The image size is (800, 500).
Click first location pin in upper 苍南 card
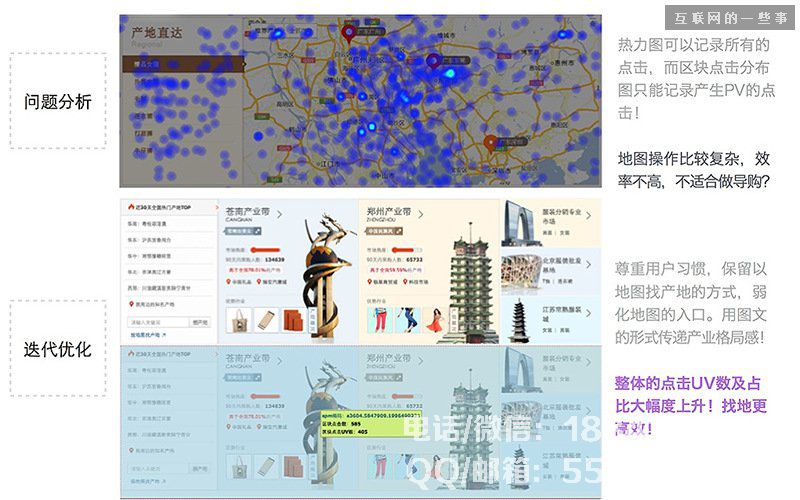click(229, 282)
